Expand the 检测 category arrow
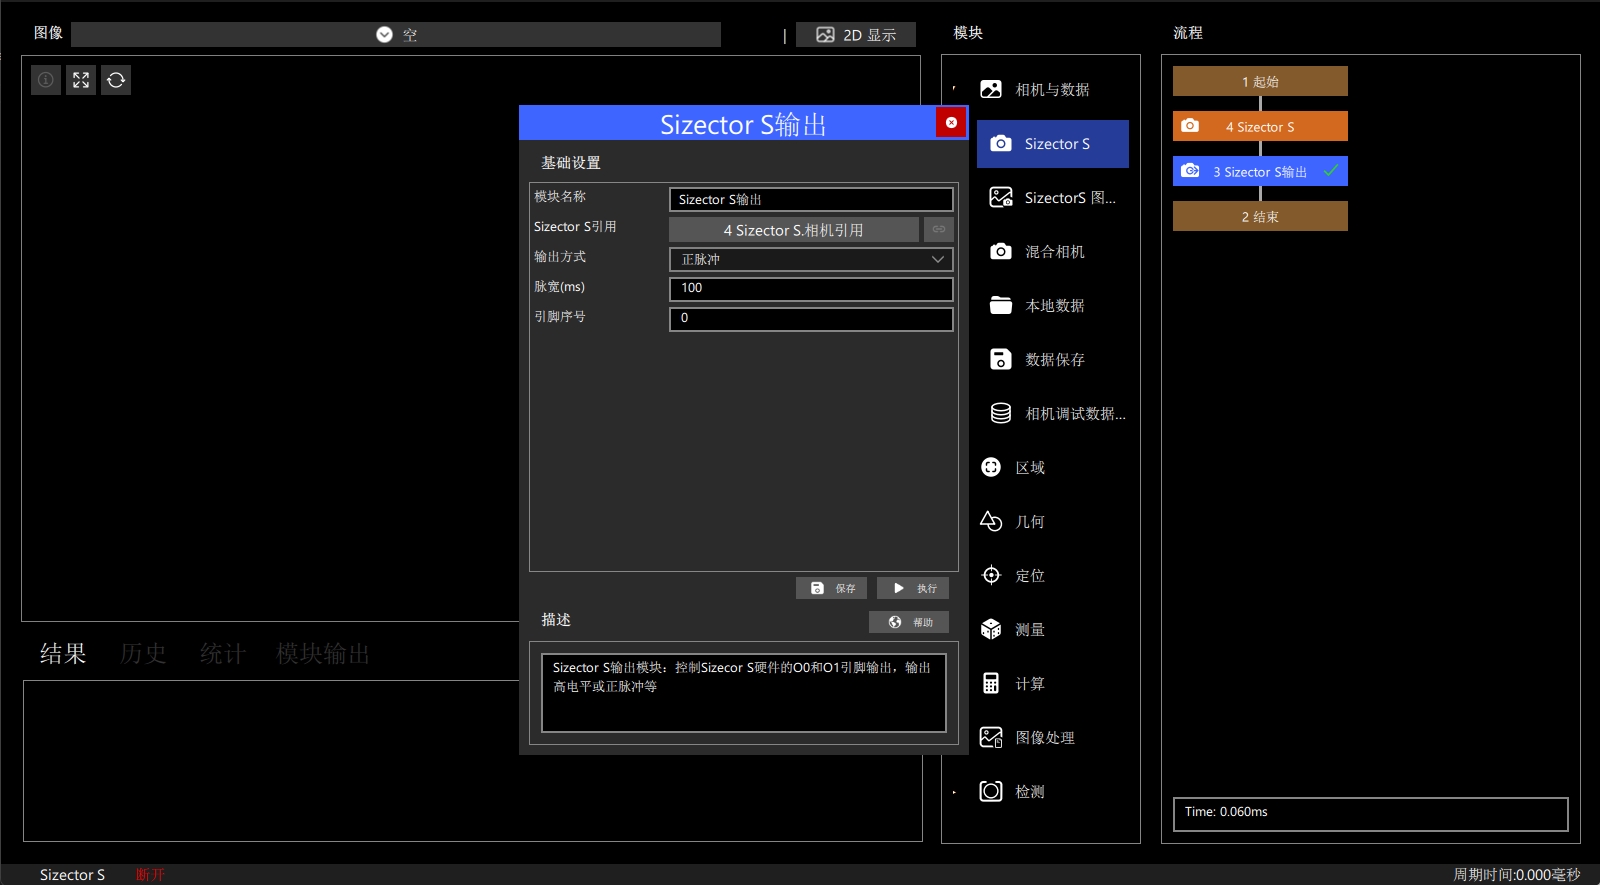The image size is (1600, 885). (x=954, y=792)
